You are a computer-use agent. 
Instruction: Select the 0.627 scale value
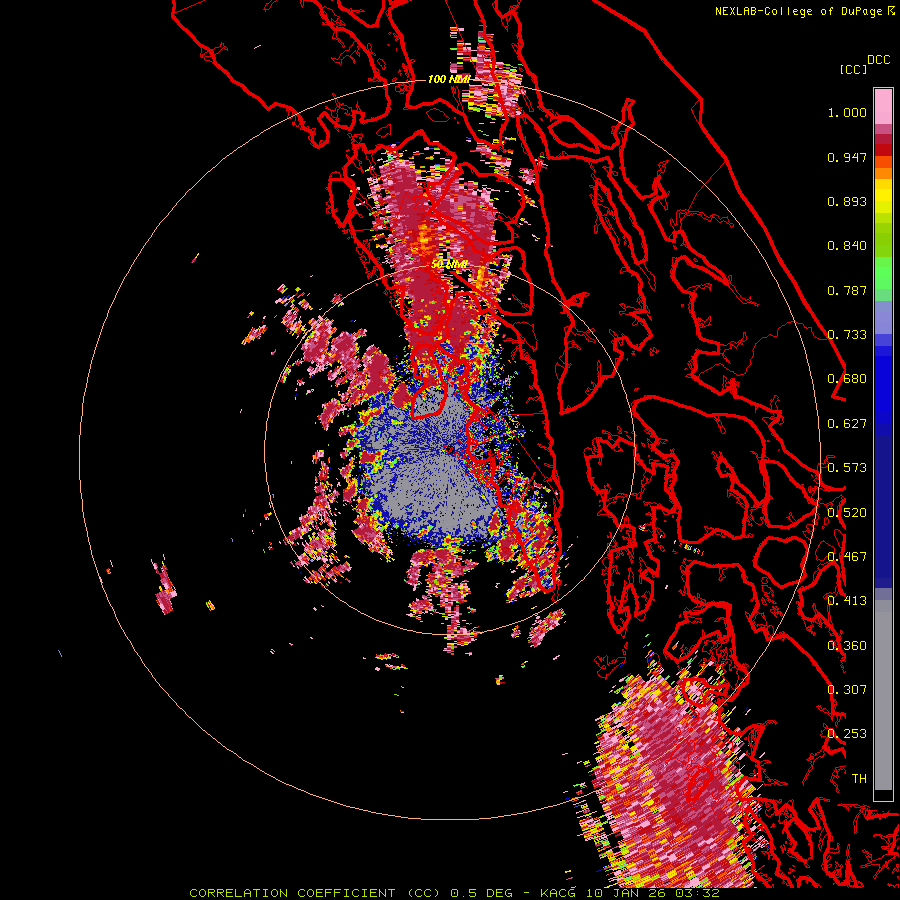847,424
